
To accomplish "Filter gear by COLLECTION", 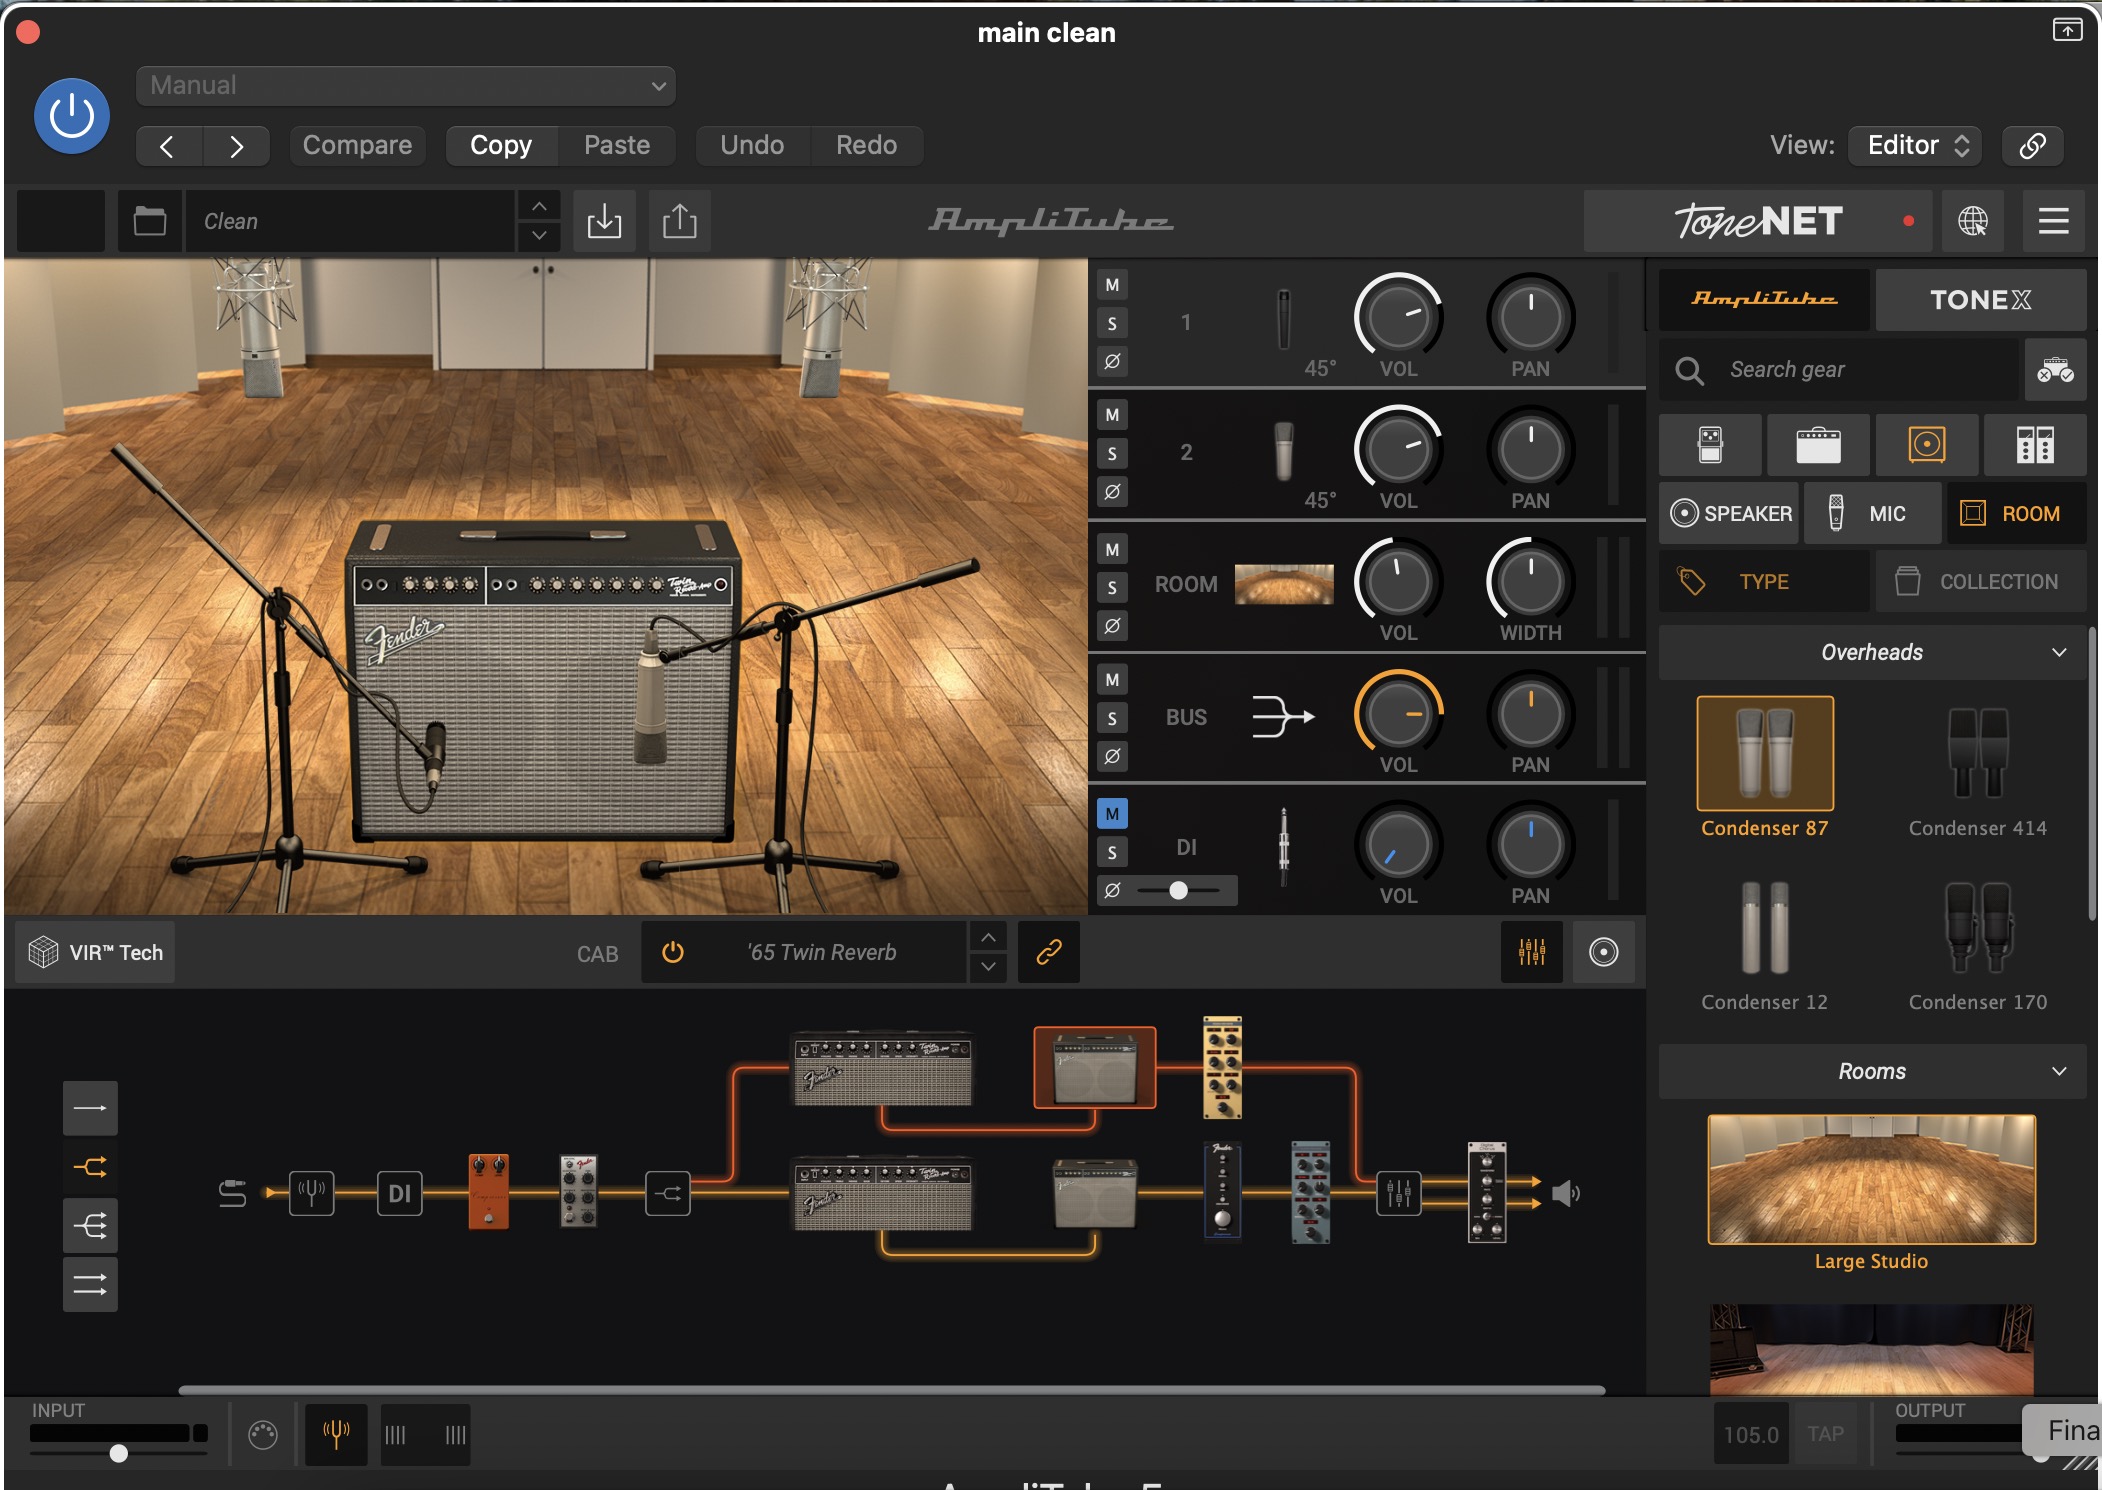I will tap(1981, 582).
